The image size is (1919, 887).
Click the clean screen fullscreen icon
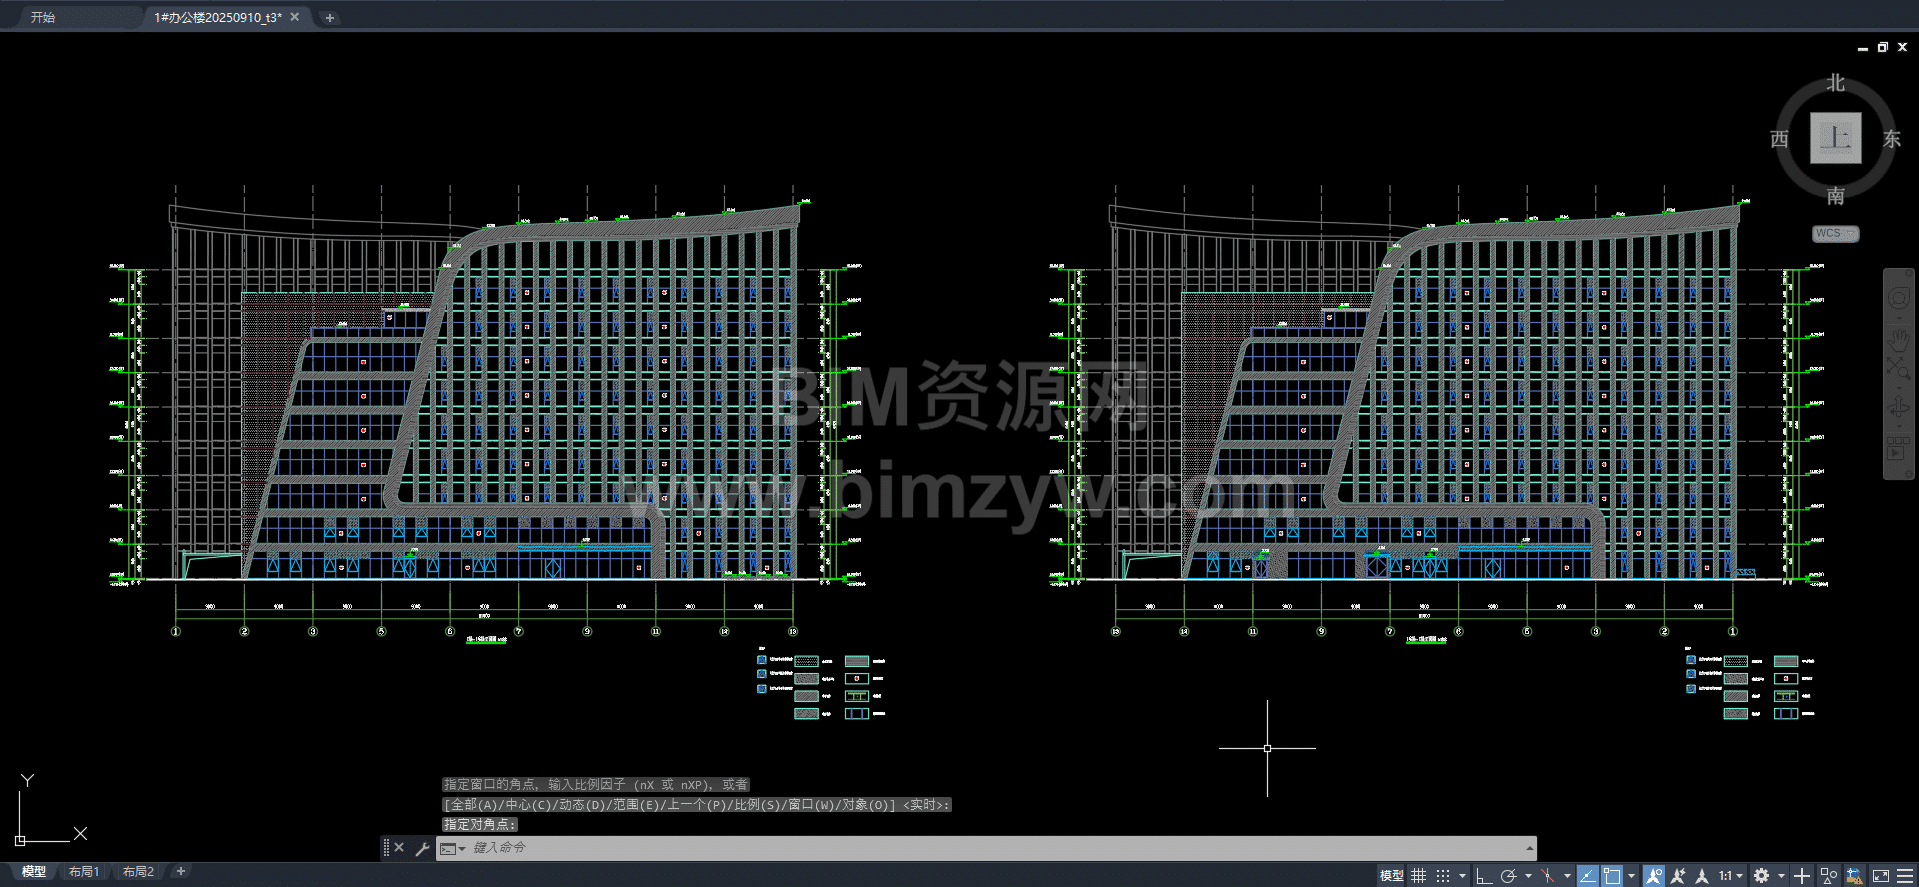pos(1880,876)
